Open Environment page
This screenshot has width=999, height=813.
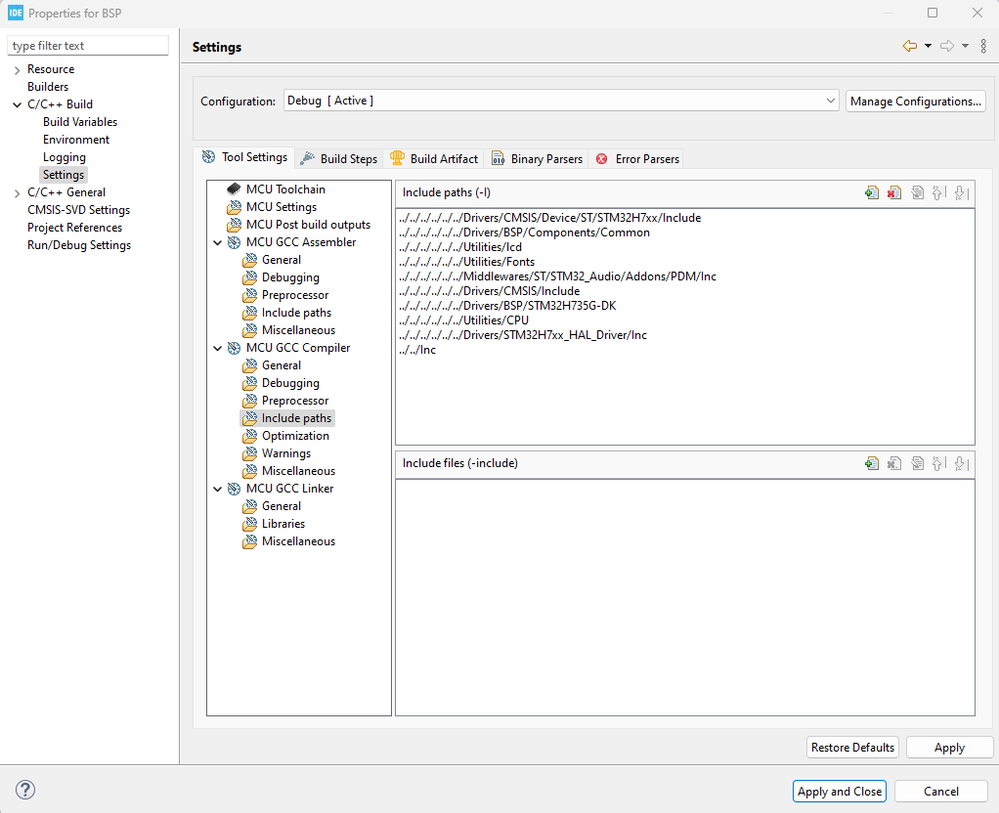[76, 140]
